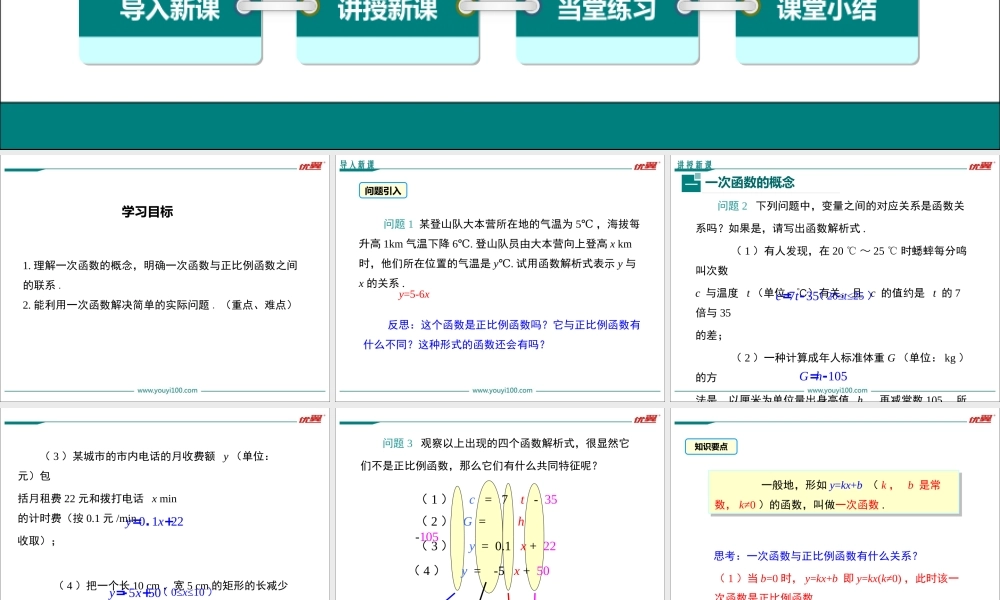Screen dimensions: 1000x600
Task: Click the 优翼 logo on 一次函数的概念 slide
Action: point(980,167)
